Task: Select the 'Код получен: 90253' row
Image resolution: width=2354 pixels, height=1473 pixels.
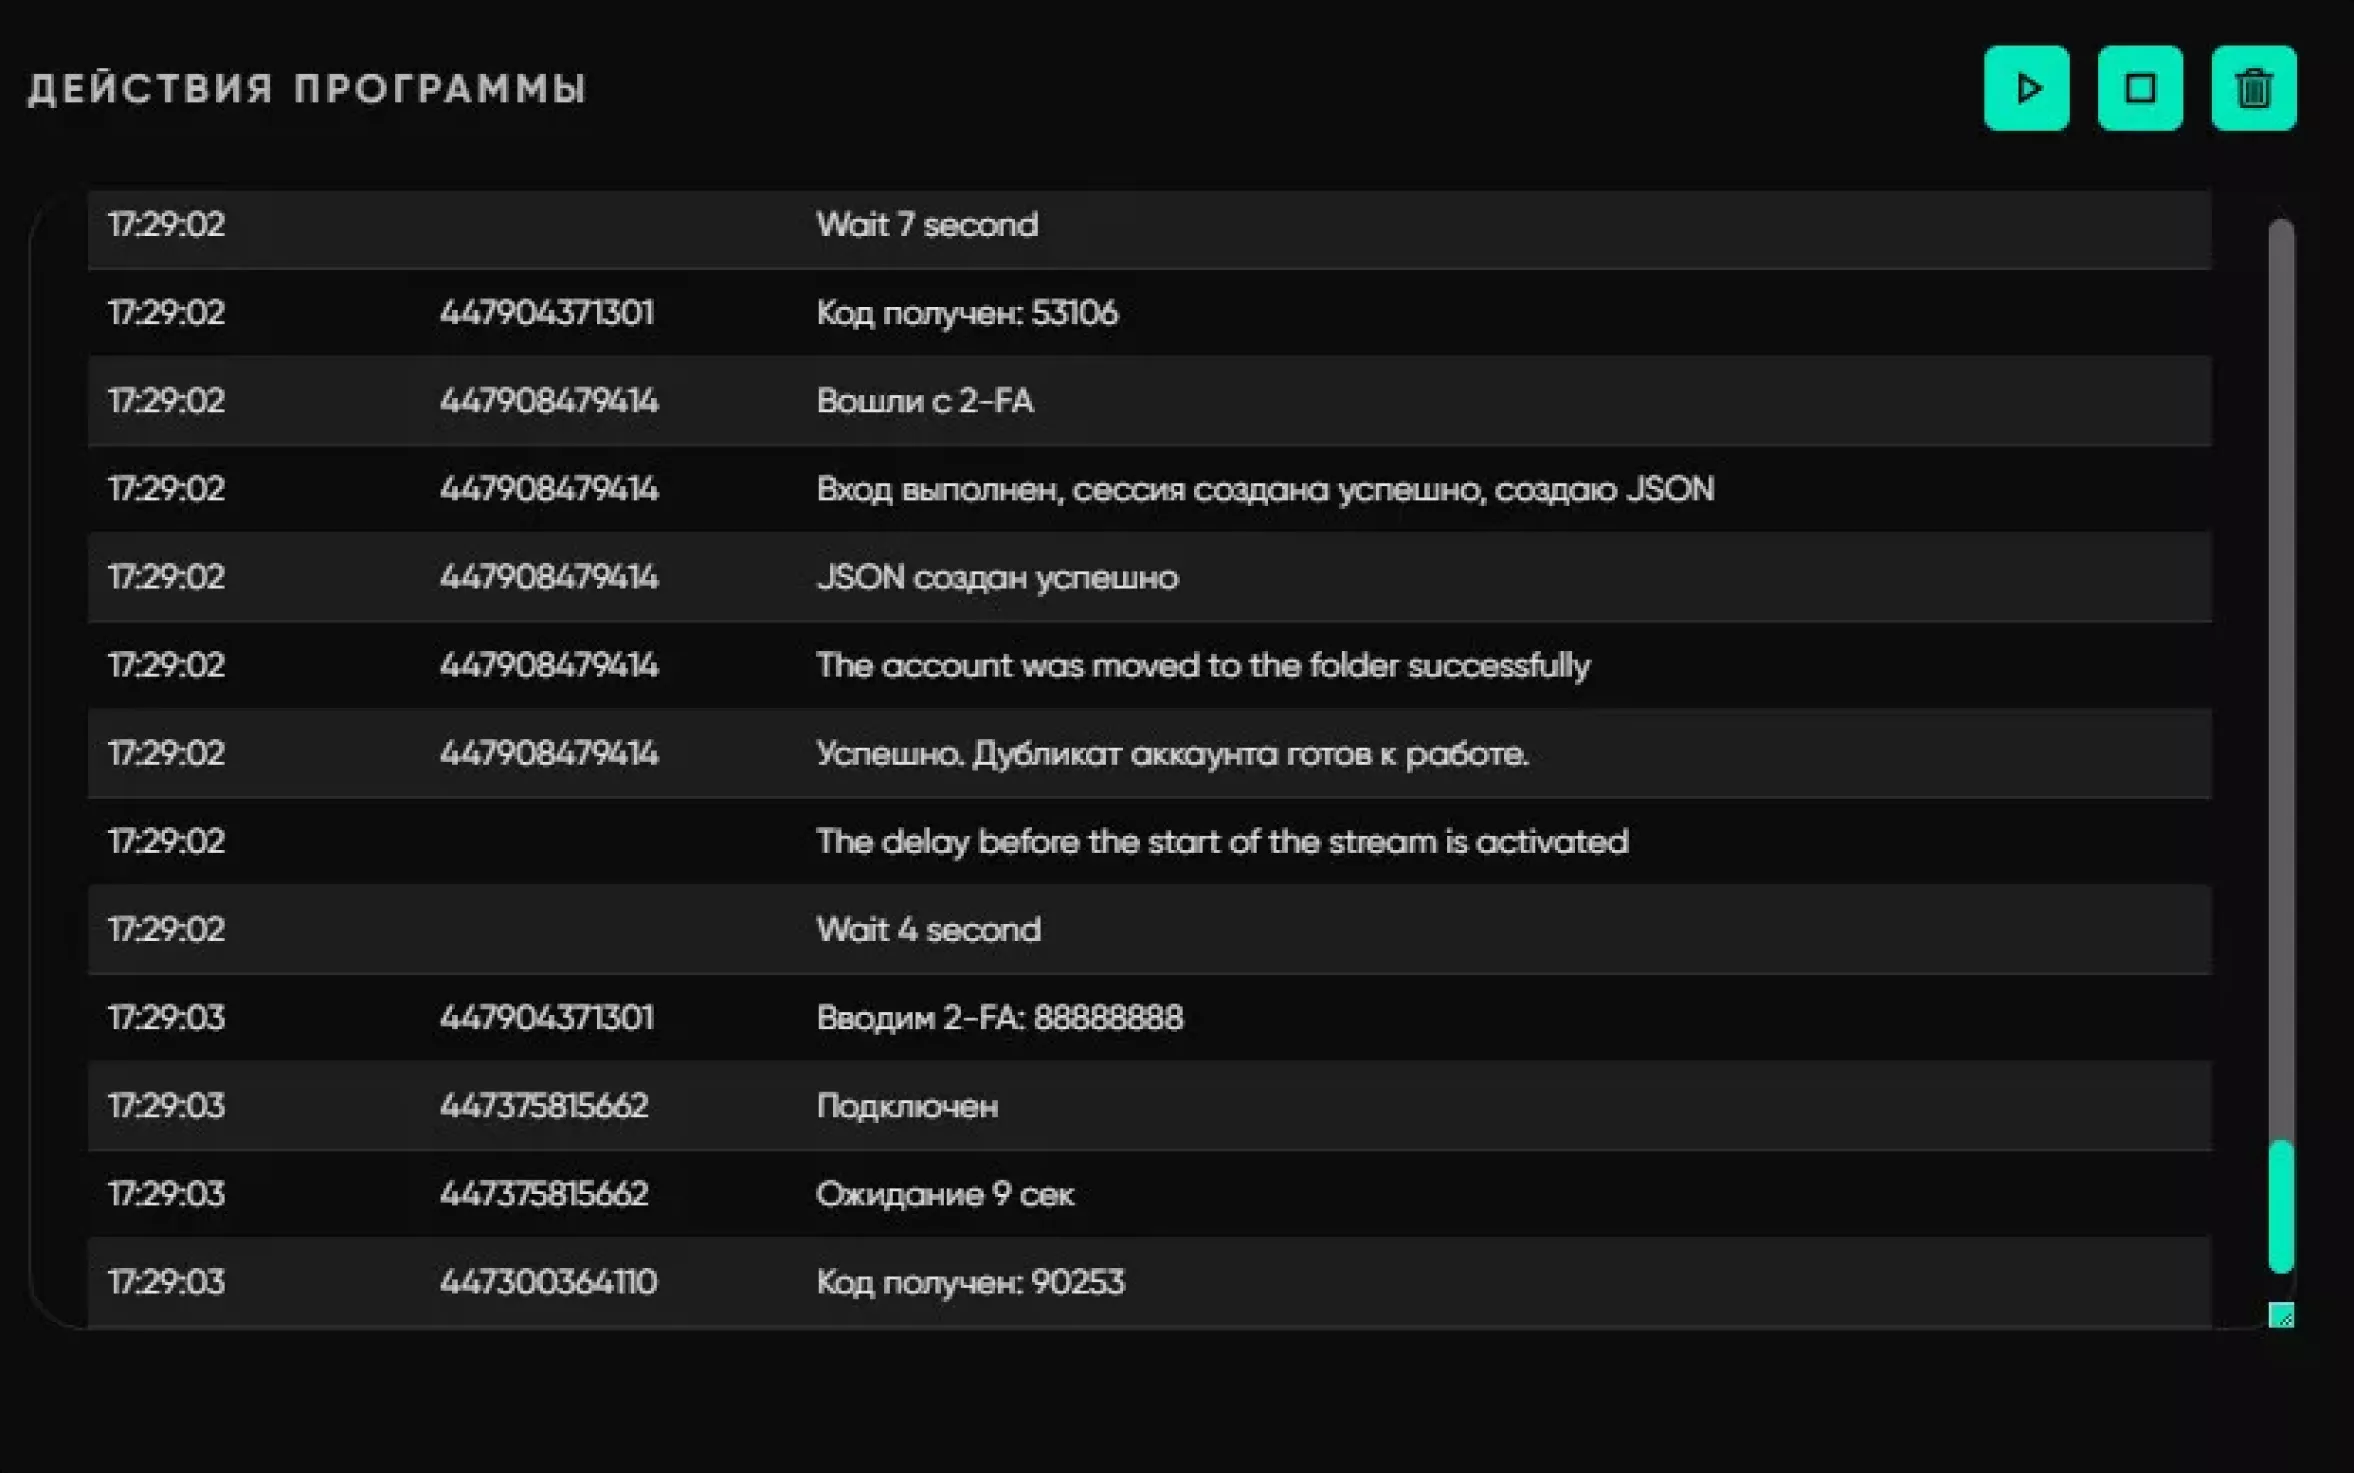Action: click(1149, 1282)
